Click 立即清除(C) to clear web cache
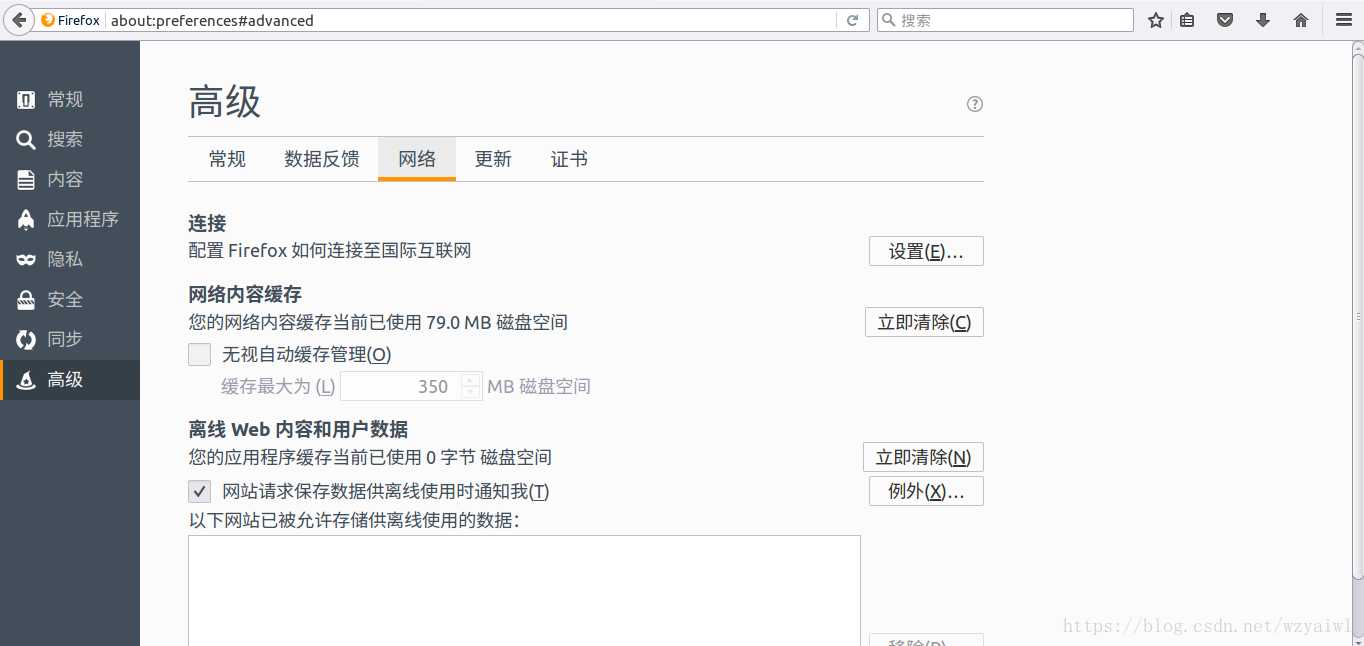 (x=924, y=322)
